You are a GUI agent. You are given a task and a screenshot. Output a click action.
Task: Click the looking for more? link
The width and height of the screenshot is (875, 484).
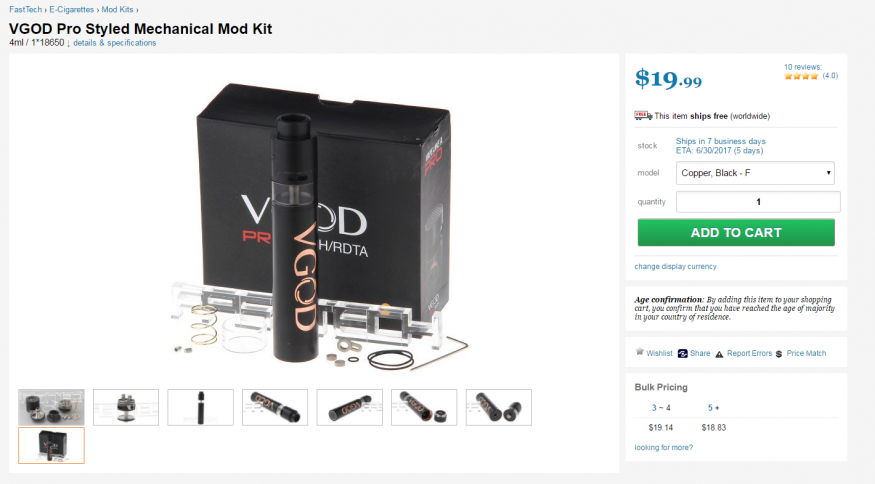pyautogui.click(x=664, y=447)
